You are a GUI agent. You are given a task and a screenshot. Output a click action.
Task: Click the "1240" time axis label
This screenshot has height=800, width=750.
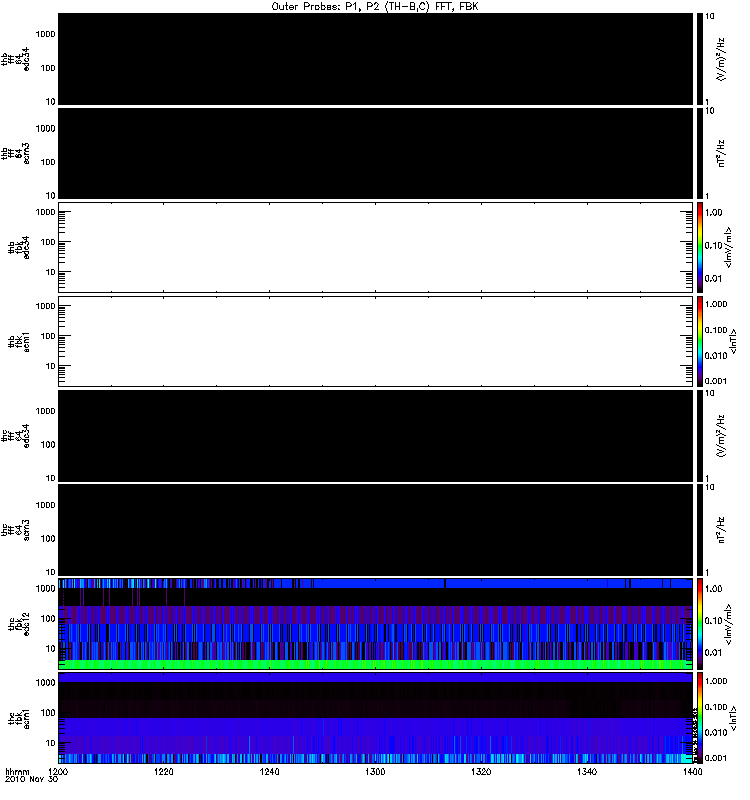coord(269,771)
